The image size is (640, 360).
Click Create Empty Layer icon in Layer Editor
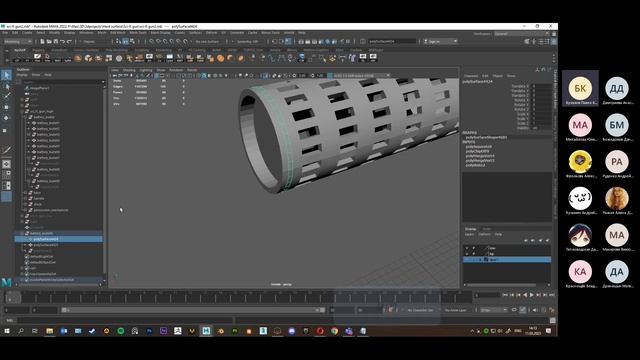540,240
